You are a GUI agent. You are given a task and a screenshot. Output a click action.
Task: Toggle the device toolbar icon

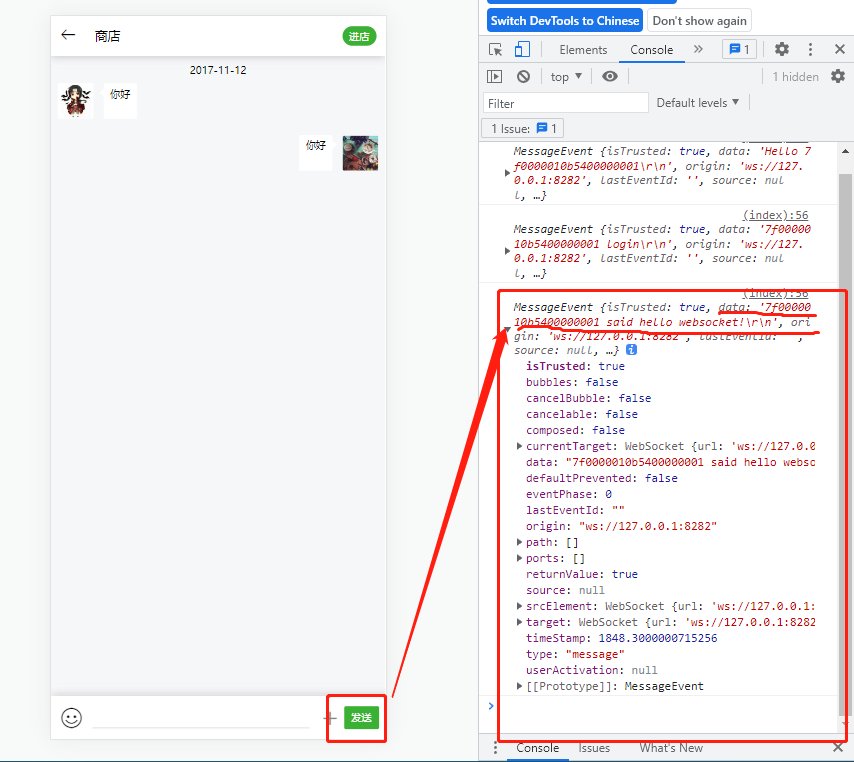[x=522, y=50]
